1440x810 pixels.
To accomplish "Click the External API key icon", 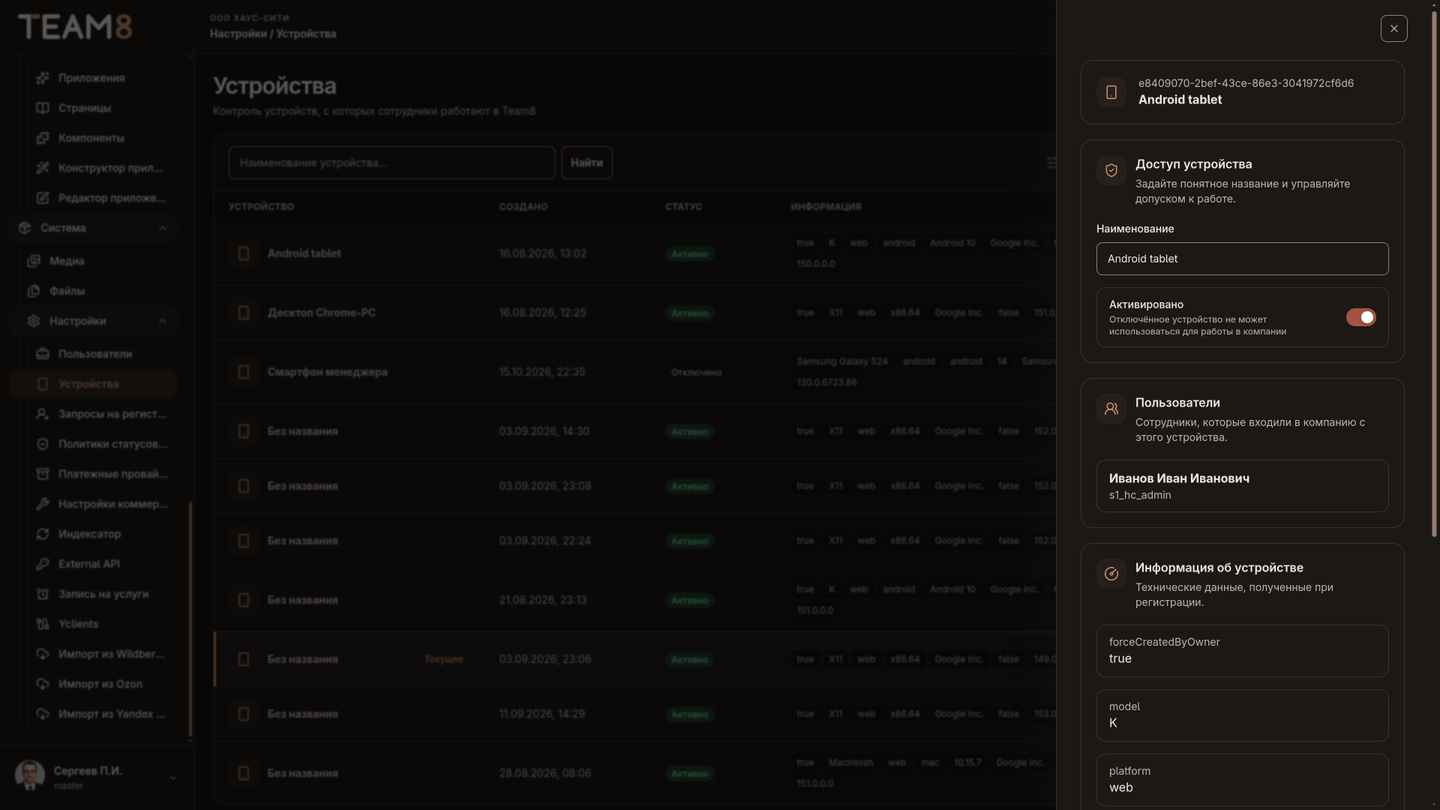I will 42,564.
